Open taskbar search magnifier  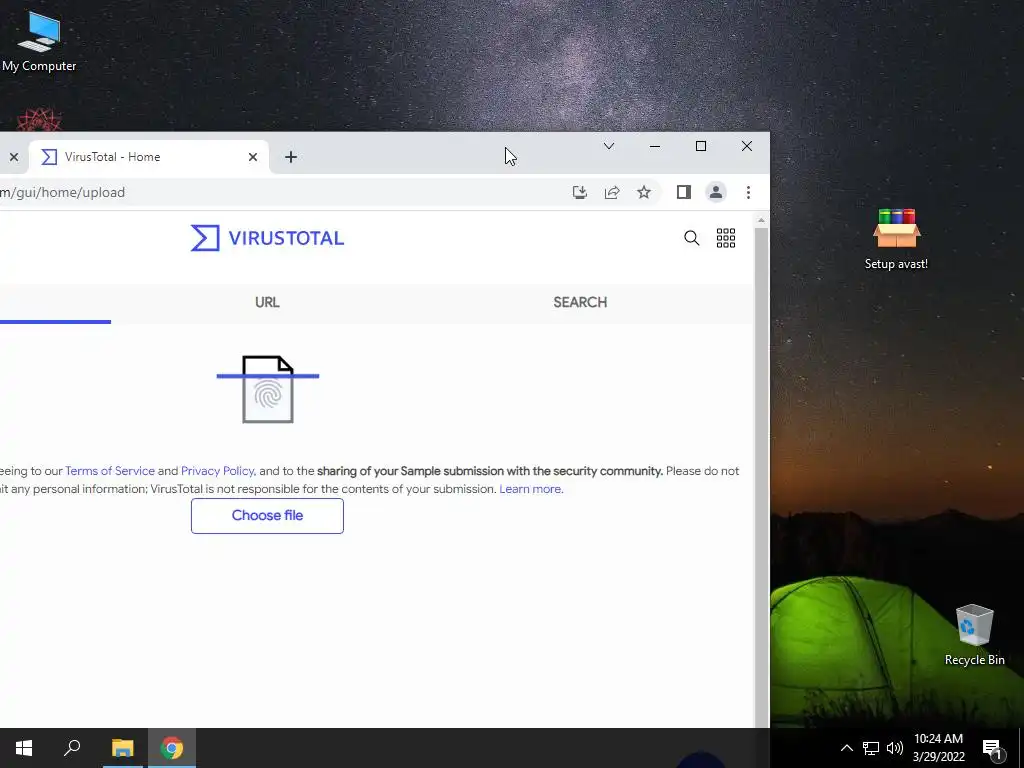(72, 748)
